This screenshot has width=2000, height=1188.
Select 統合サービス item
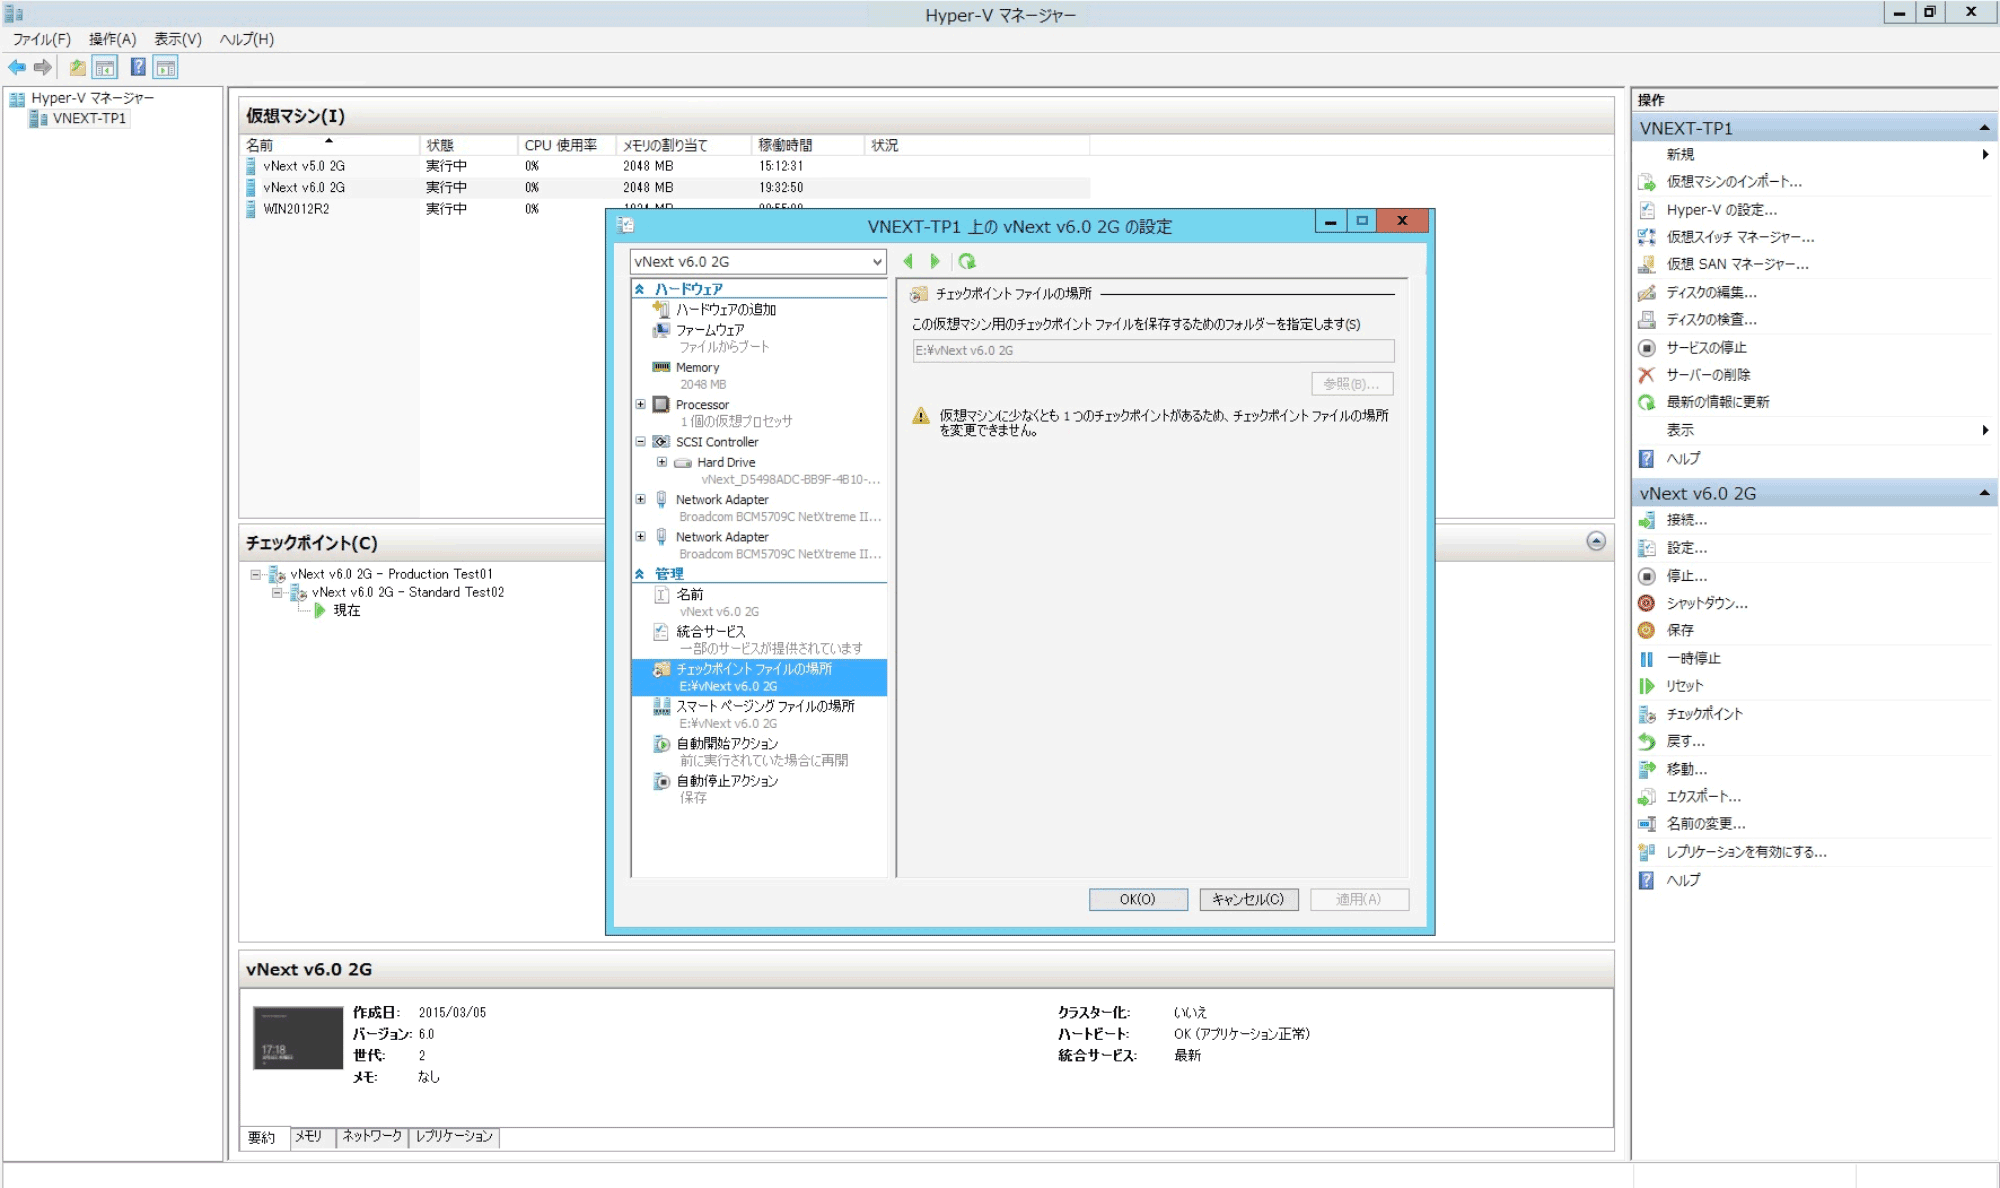coord(710,632)
